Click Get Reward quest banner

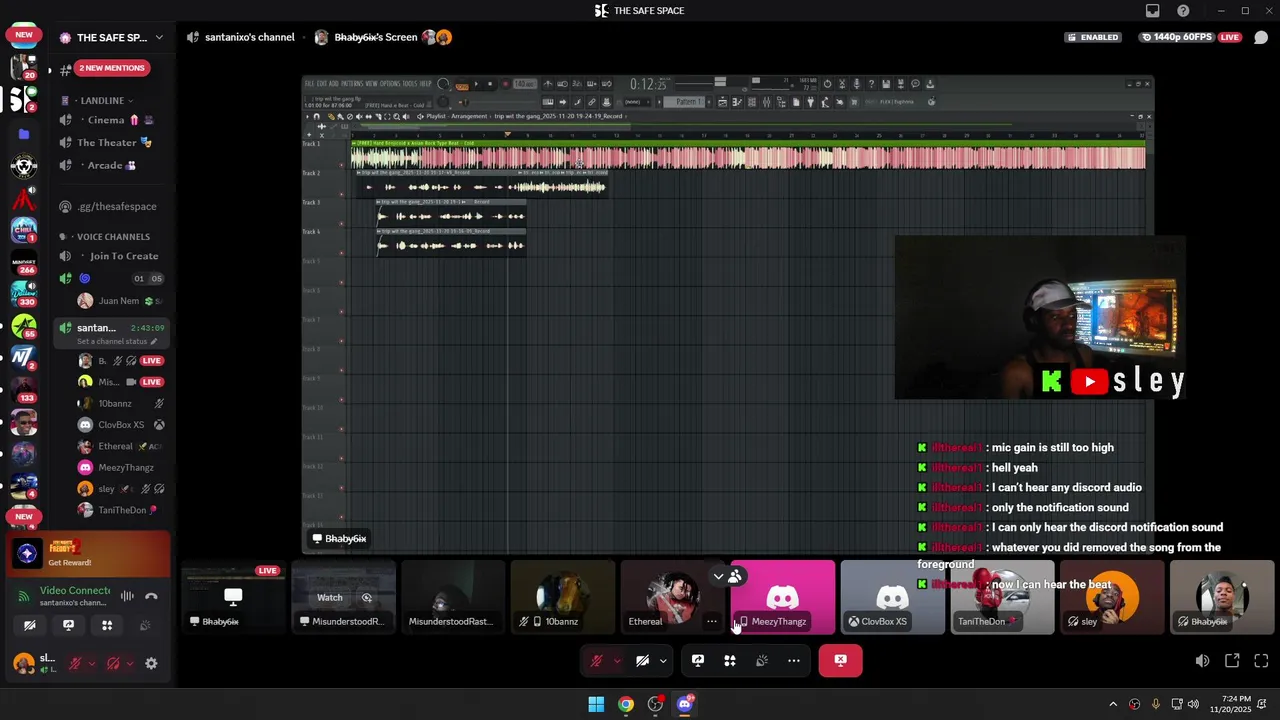[x=89, y=552]
